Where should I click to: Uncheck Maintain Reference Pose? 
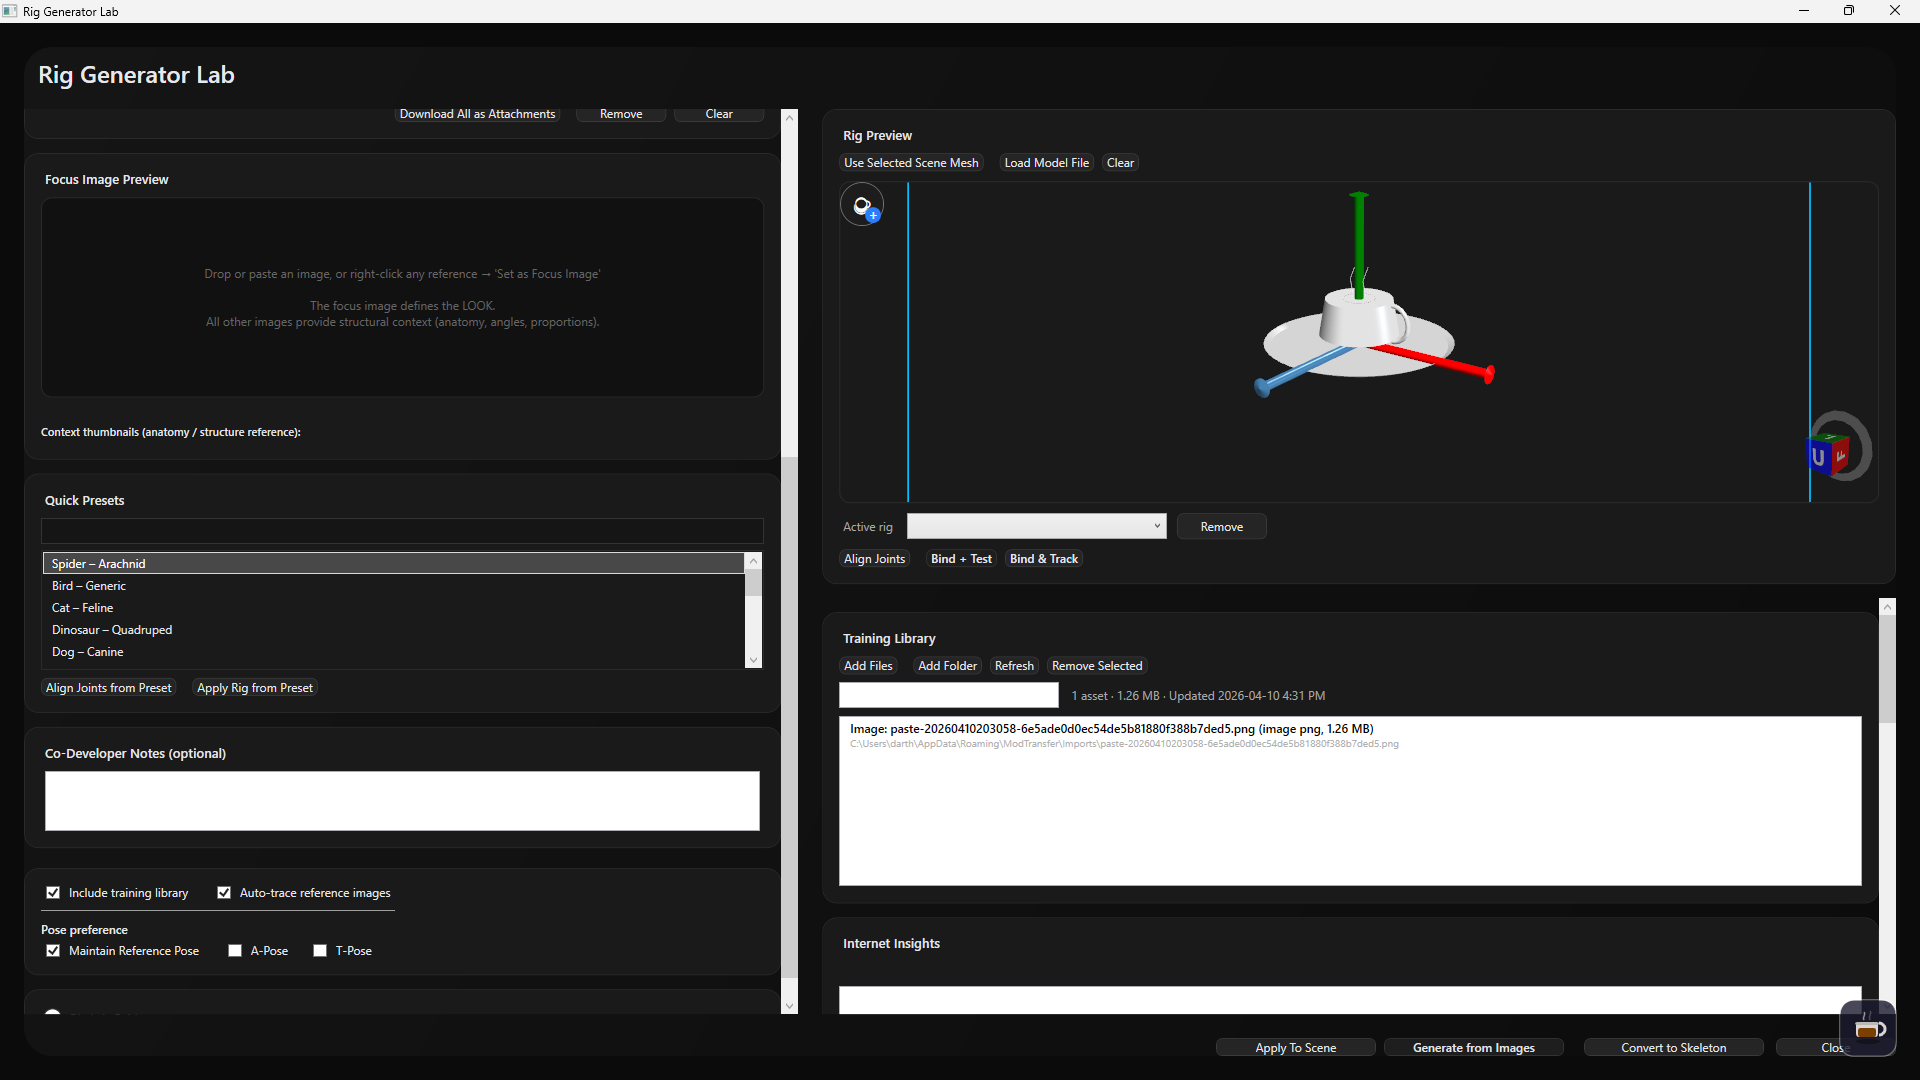coord(53,950)
